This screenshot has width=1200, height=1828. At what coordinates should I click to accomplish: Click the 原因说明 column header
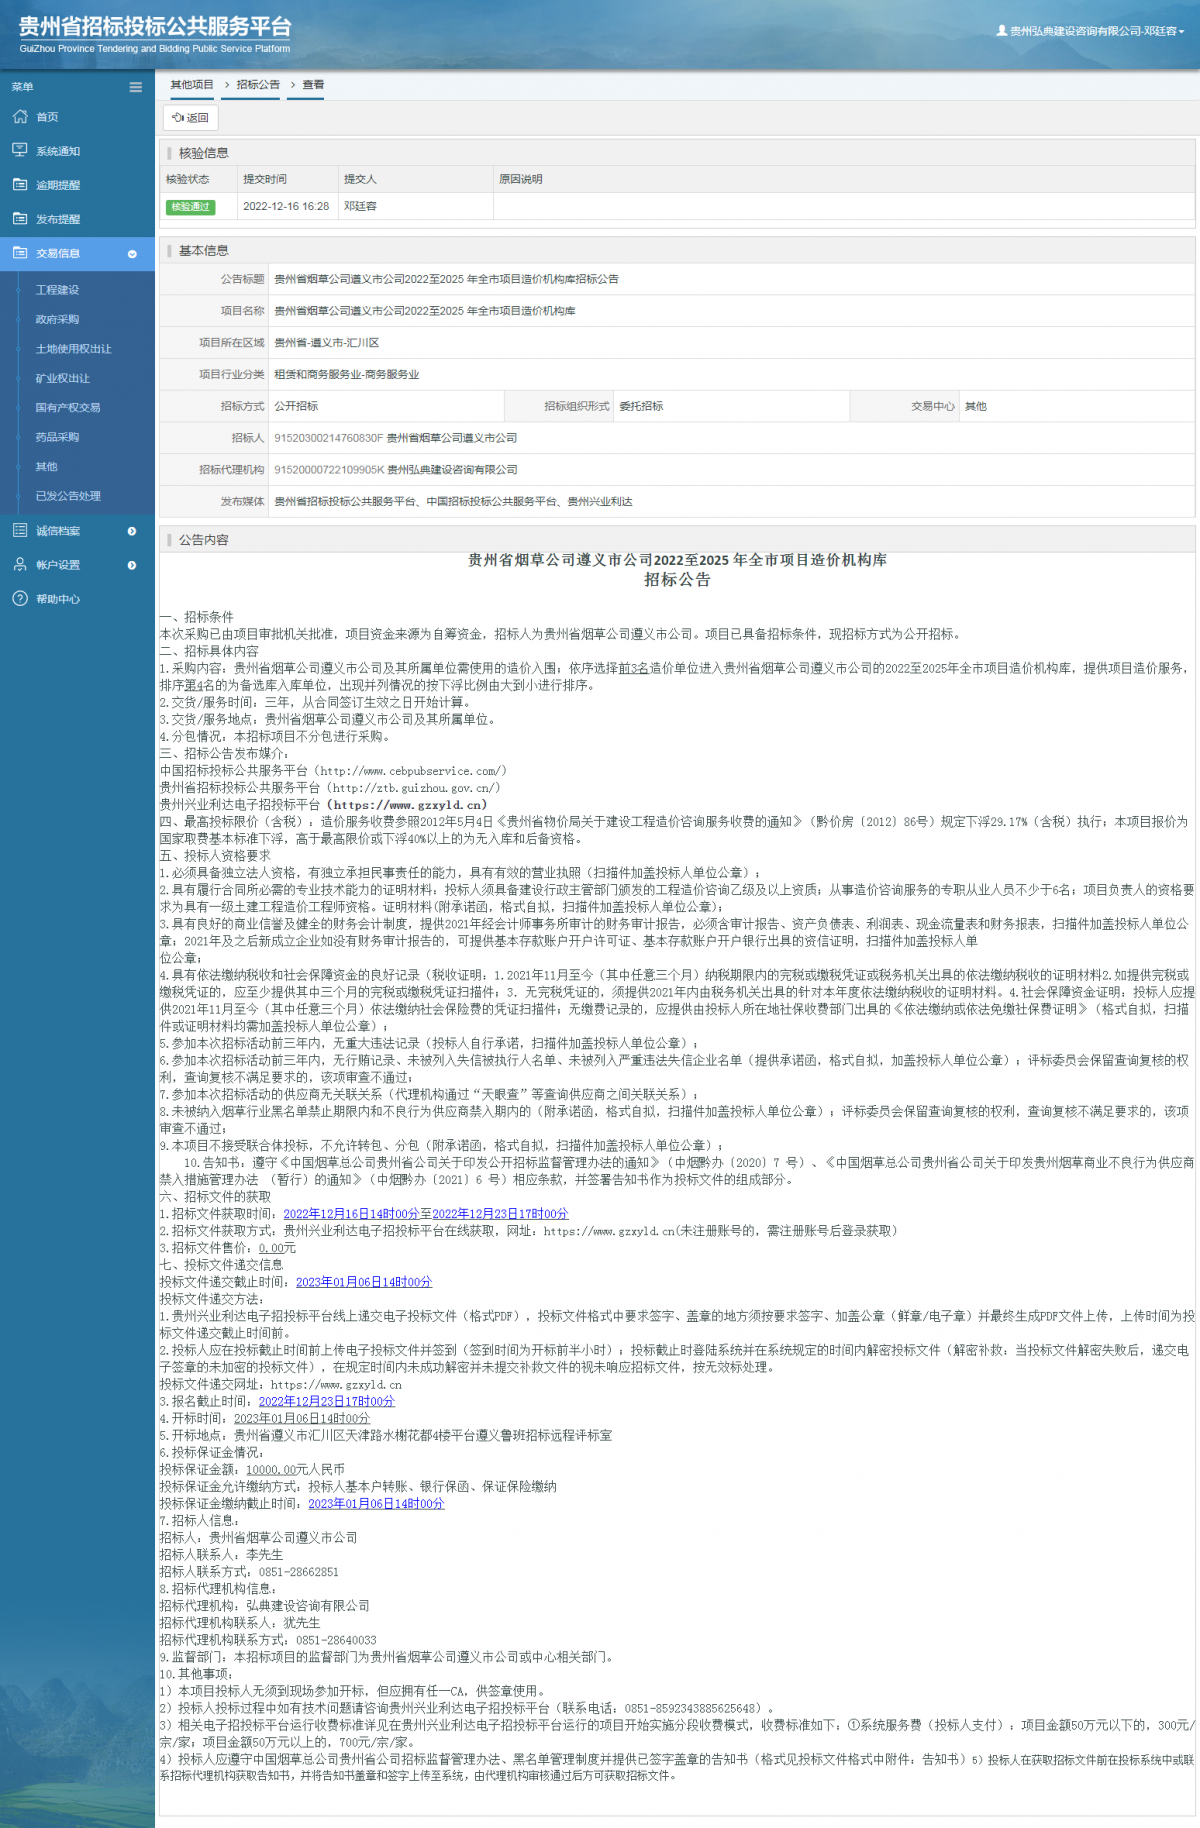(520, 179)
